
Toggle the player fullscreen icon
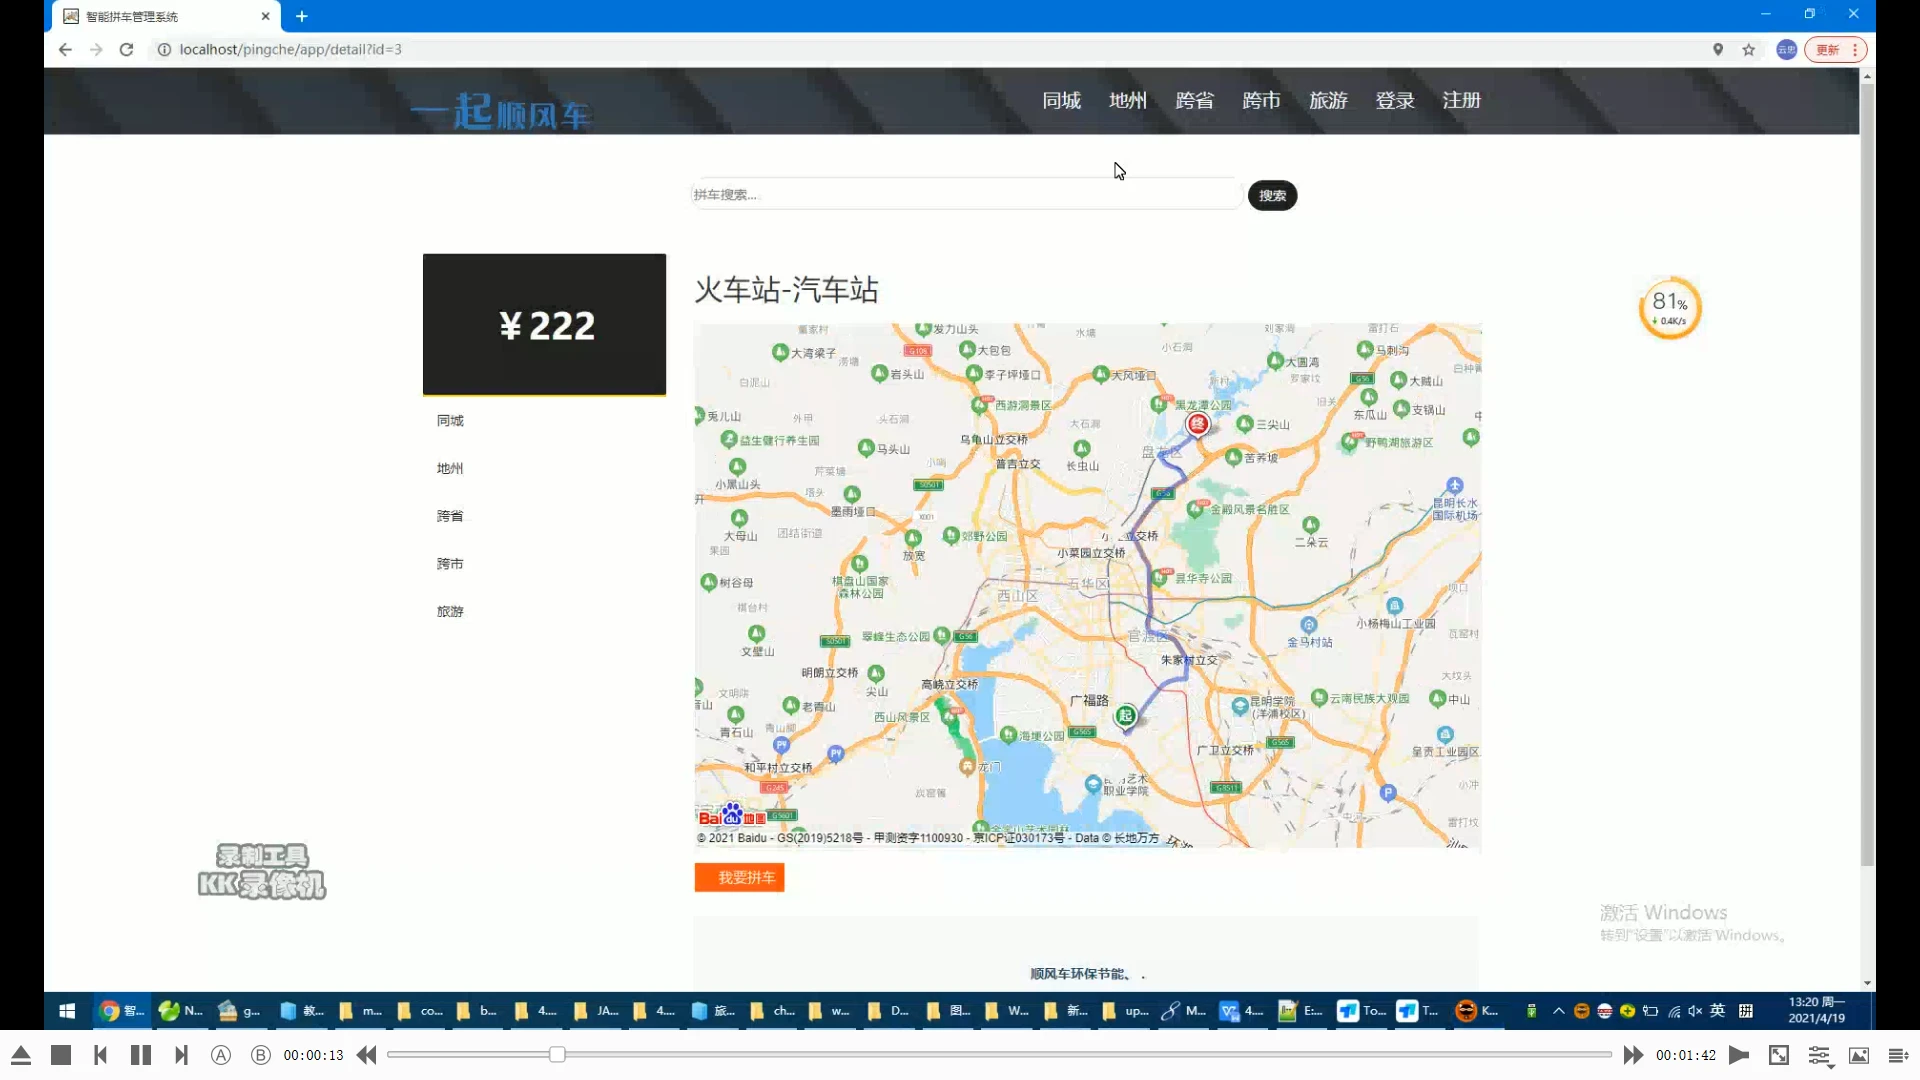1779,1055
